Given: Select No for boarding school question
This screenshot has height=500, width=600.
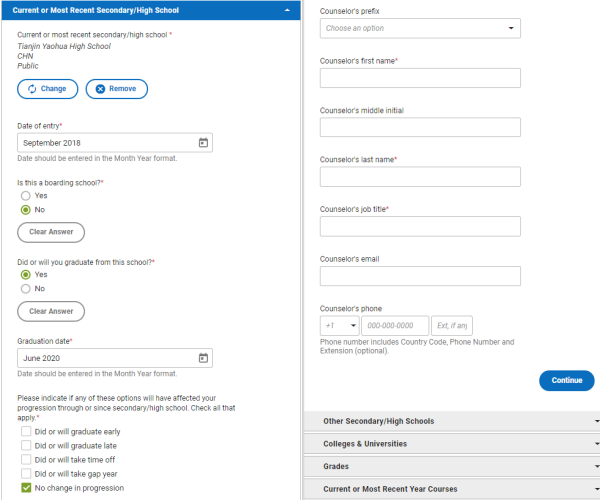Looking at the screenshot, I should pyautogui.click(x=26, y=210).
